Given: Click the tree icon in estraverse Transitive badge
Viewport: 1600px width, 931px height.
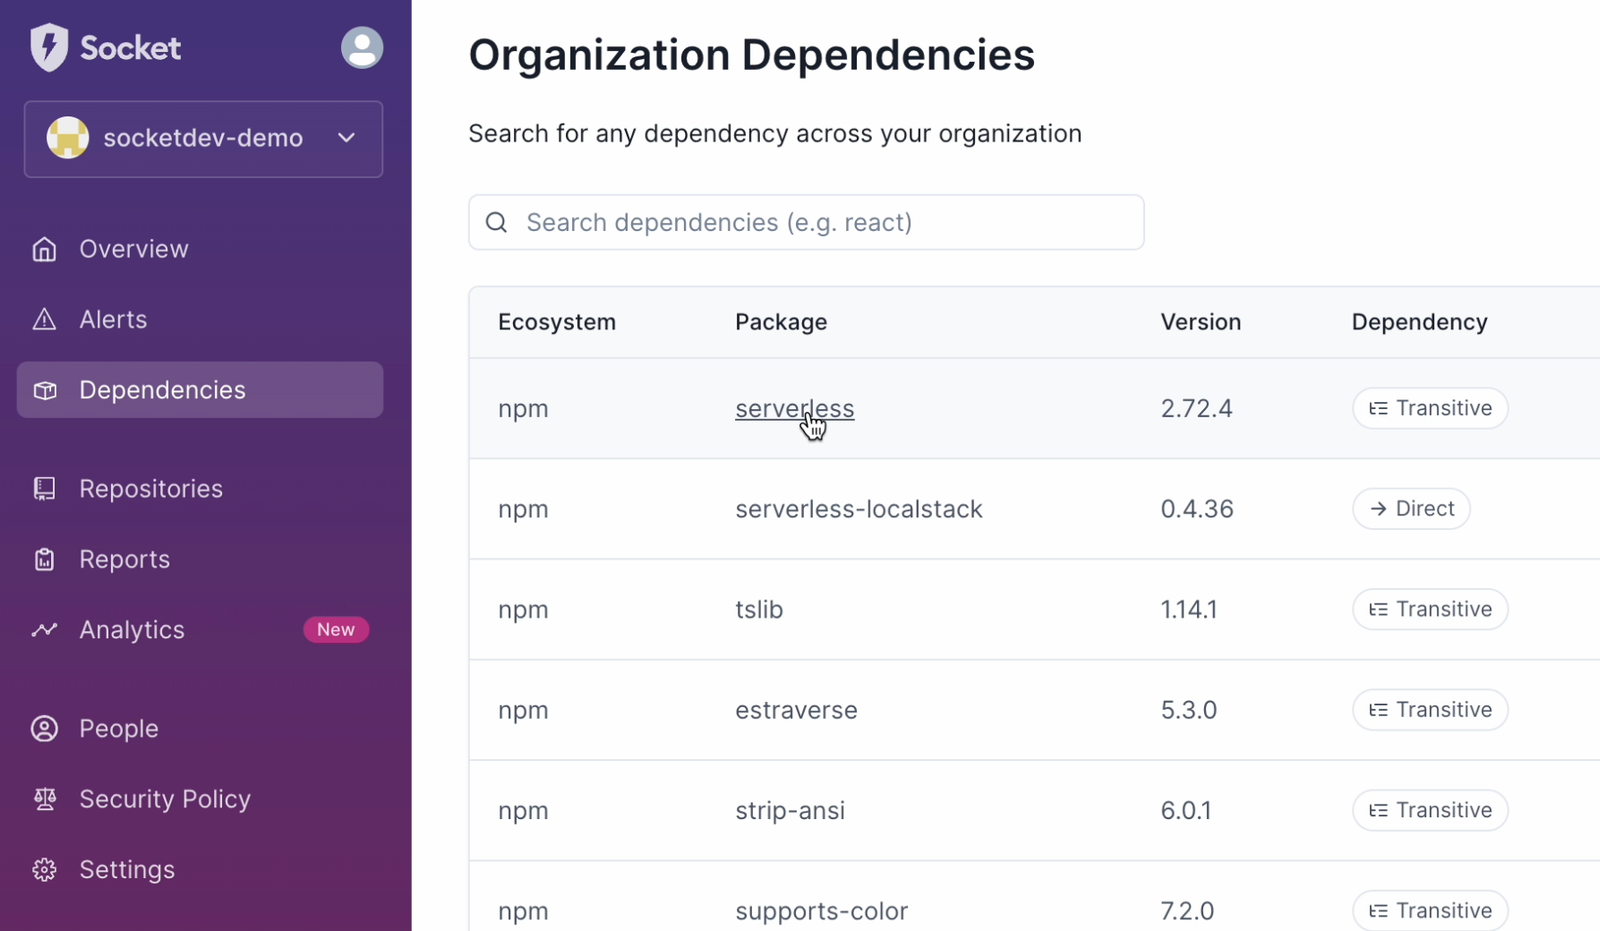Looking at the screenshot, I should click(x=1378, y=710).
